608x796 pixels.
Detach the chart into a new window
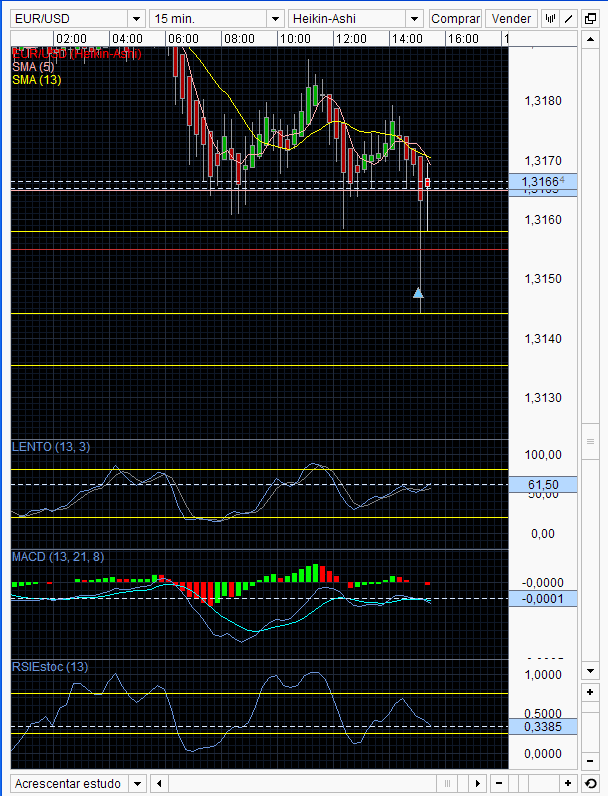pyautogui.click(x=590, y=19)
